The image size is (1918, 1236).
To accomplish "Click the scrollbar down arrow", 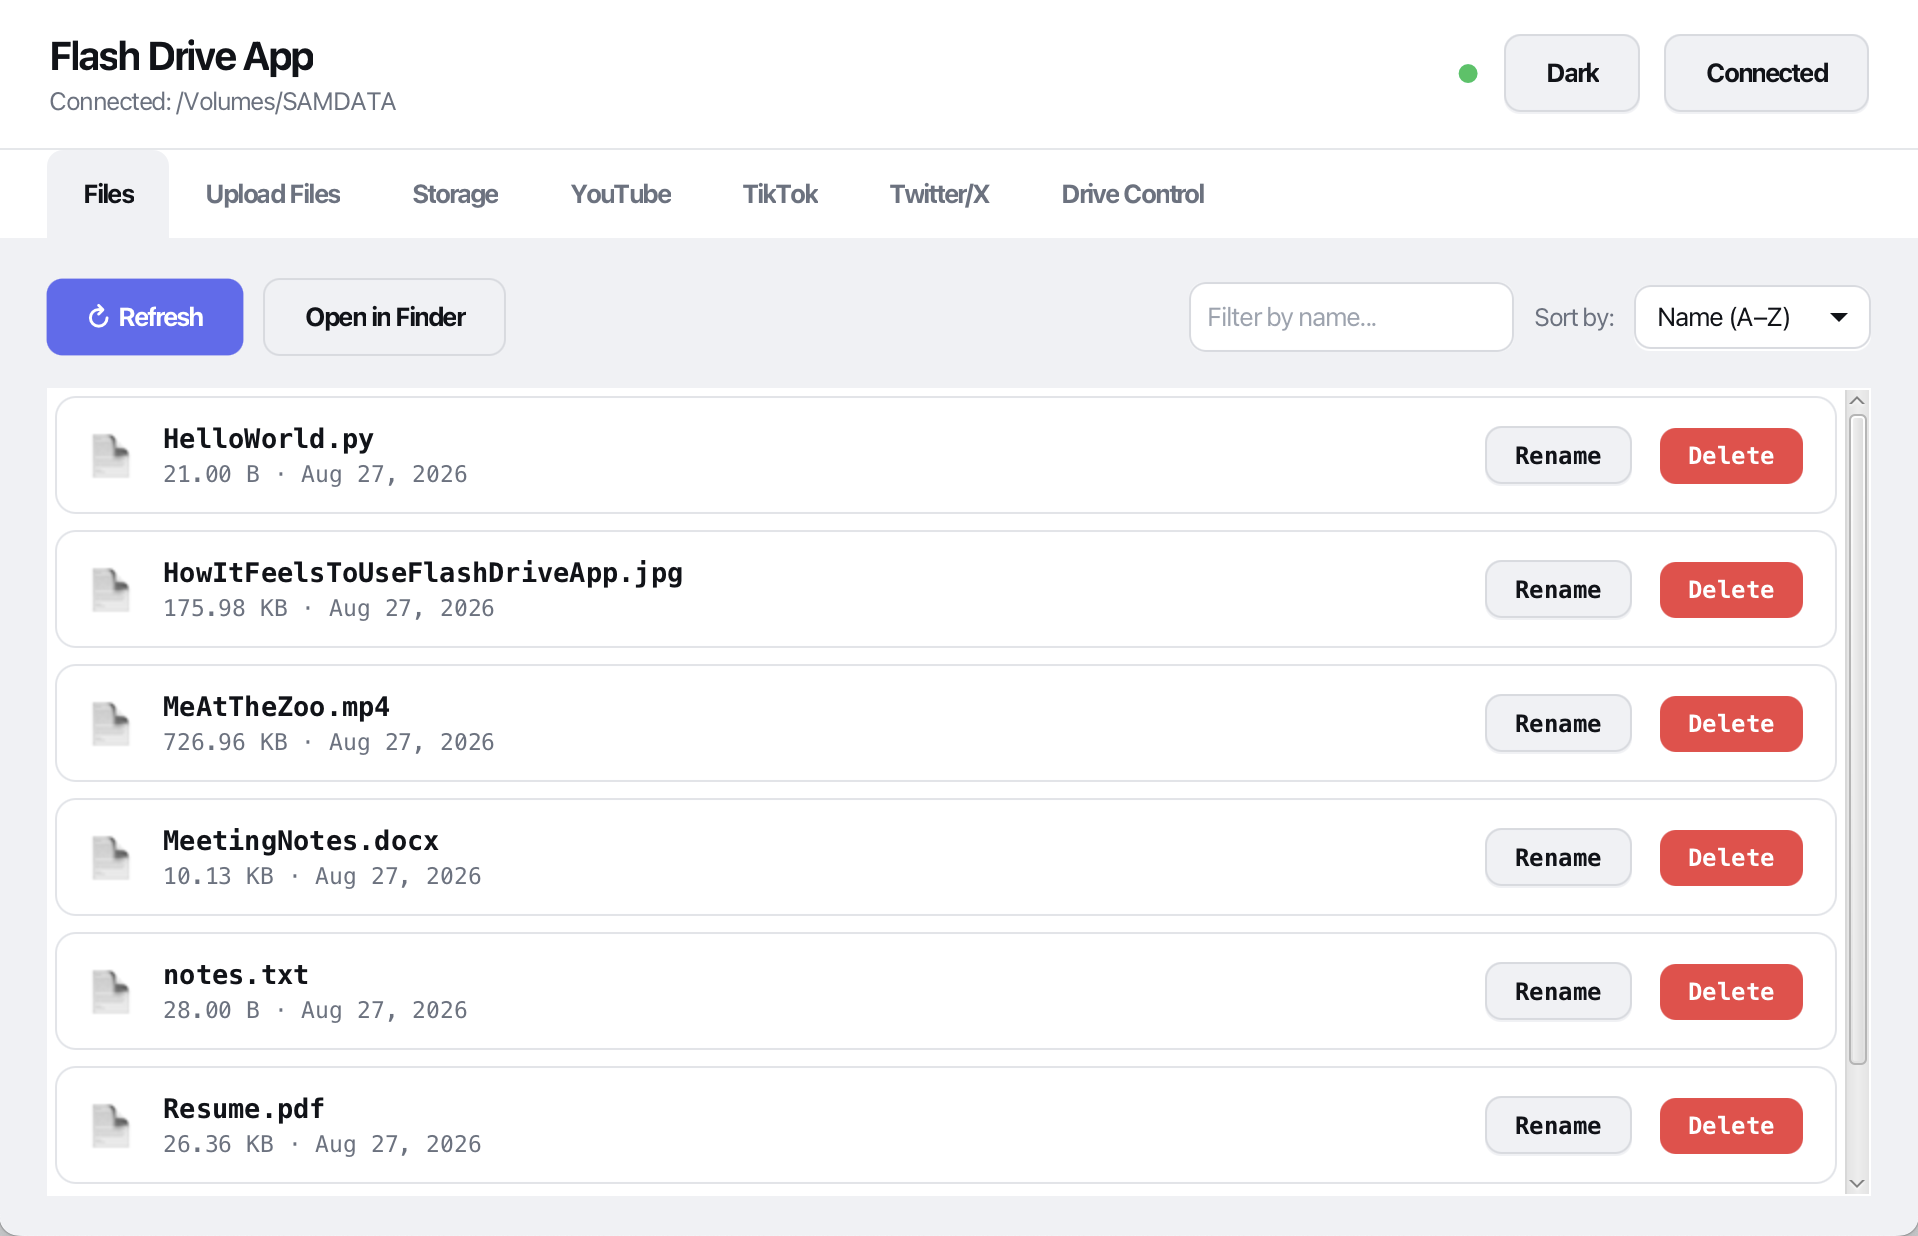I will tap(1857, 1183).
